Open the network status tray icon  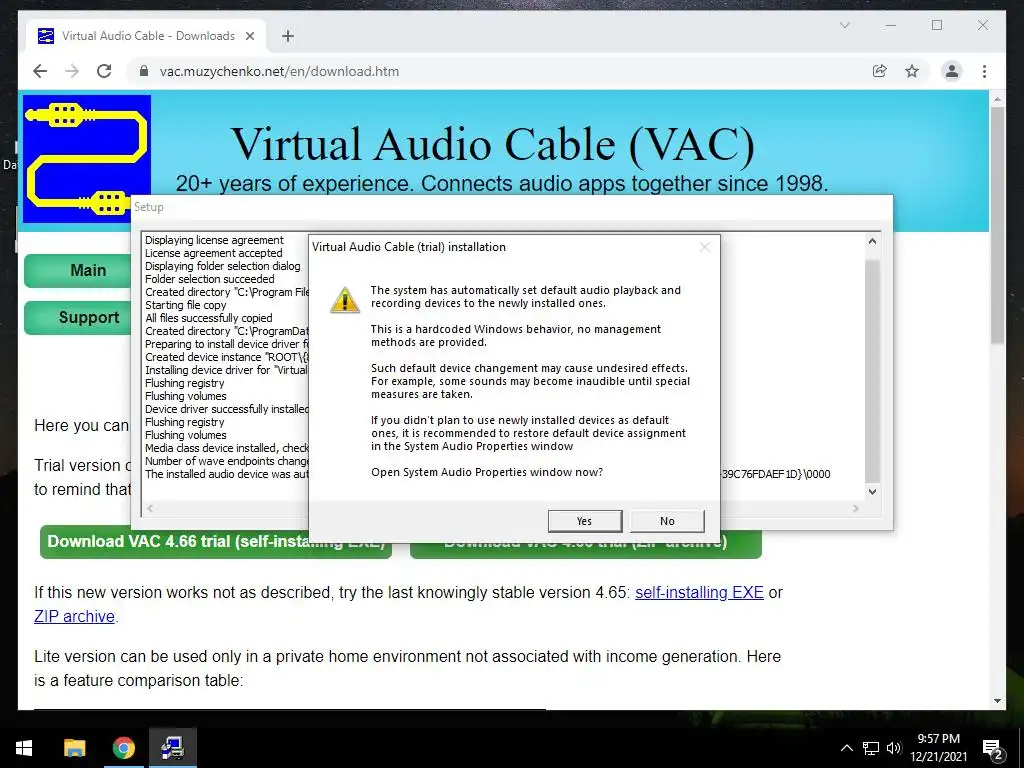[x=871, y=748]
